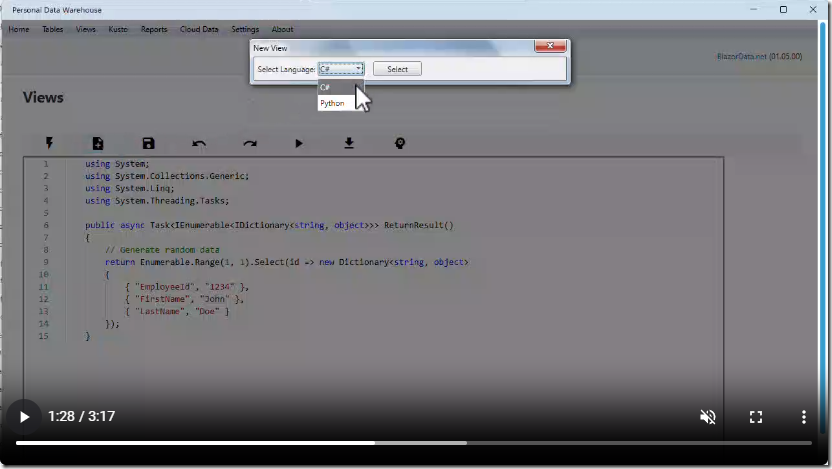This screenshot has width=832, height=469.
Task: Click the redo arrow icon
Action: pos(249,143)
